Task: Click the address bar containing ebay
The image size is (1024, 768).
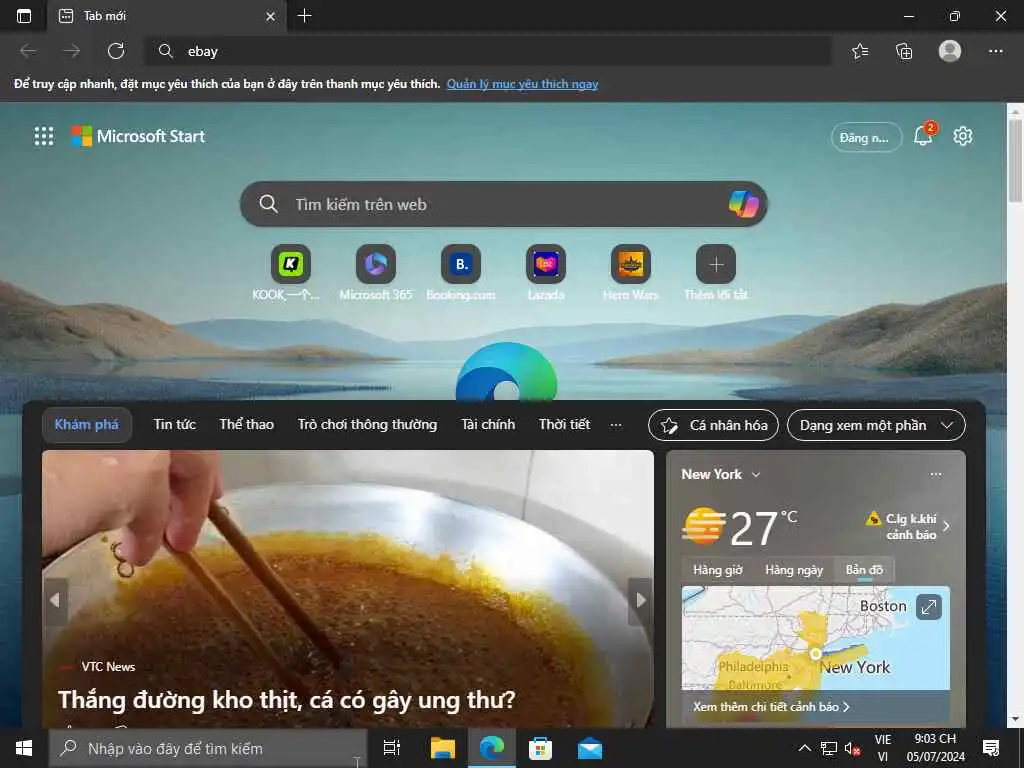Action: point(488,51)
